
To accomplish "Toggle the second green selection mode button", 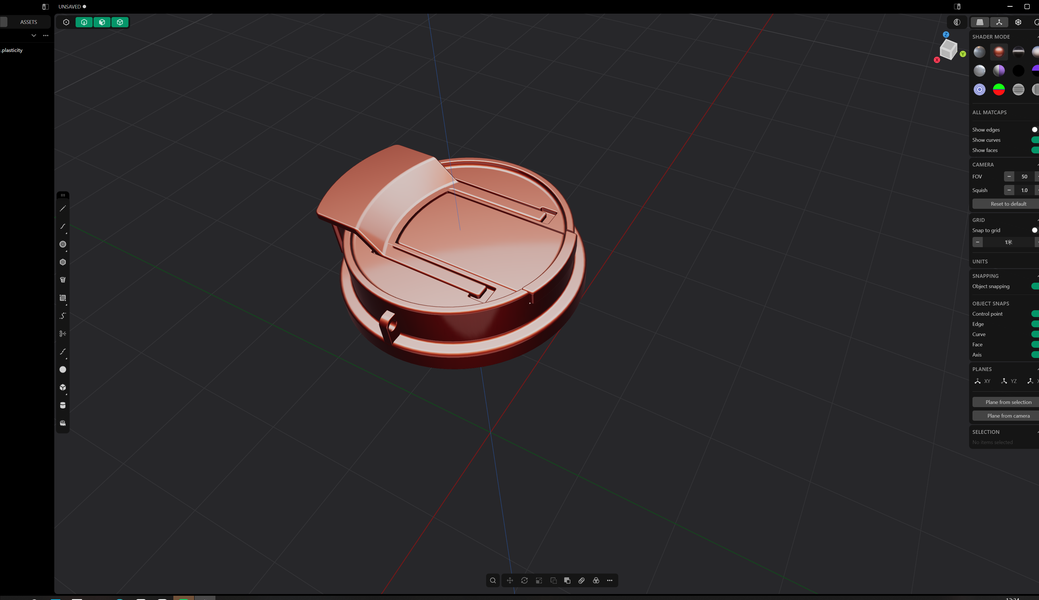I will point(102,23).
